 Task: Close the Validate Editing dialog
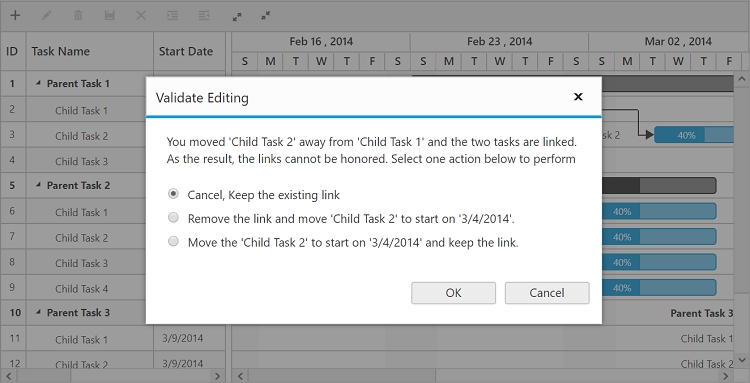pos(578,97)
